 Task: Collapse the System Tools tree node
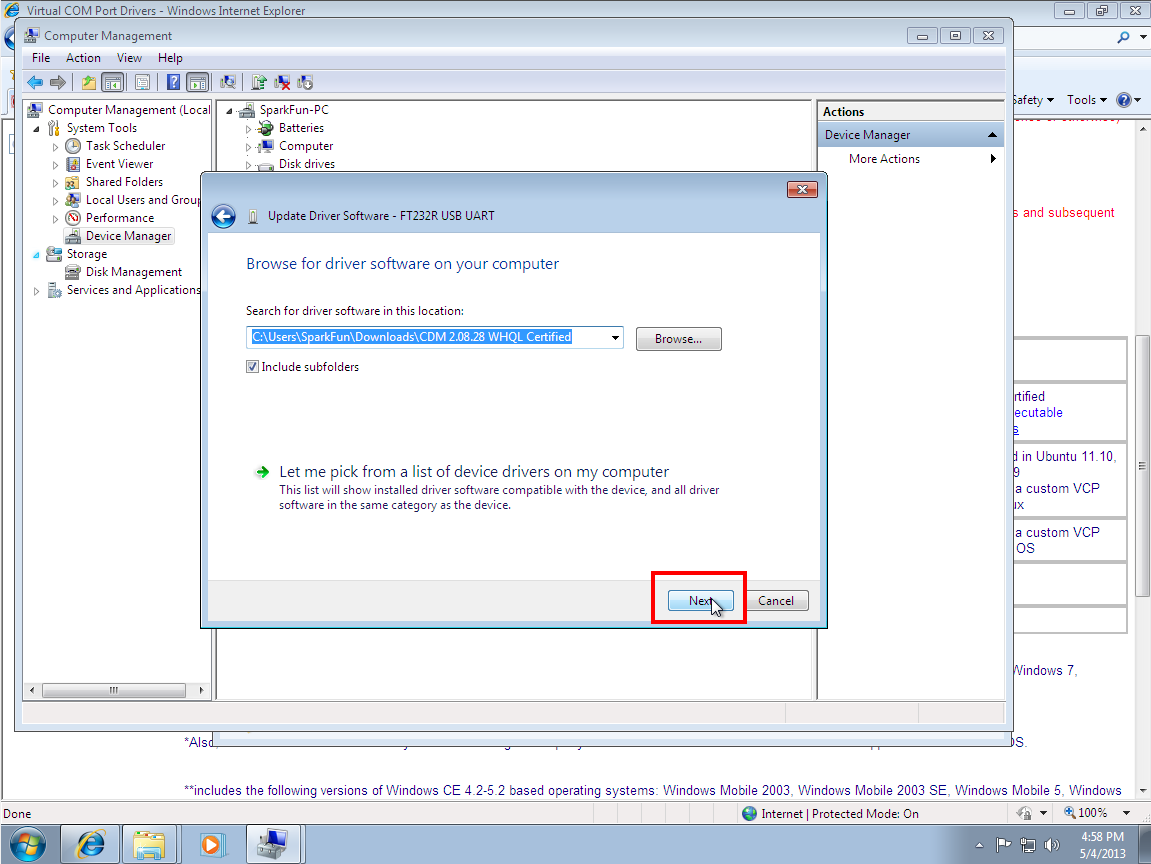click(36, 128)
